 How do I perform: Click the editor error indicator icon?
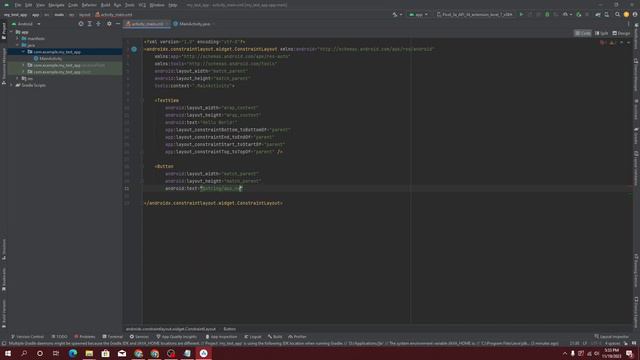[x=602, y=42]
